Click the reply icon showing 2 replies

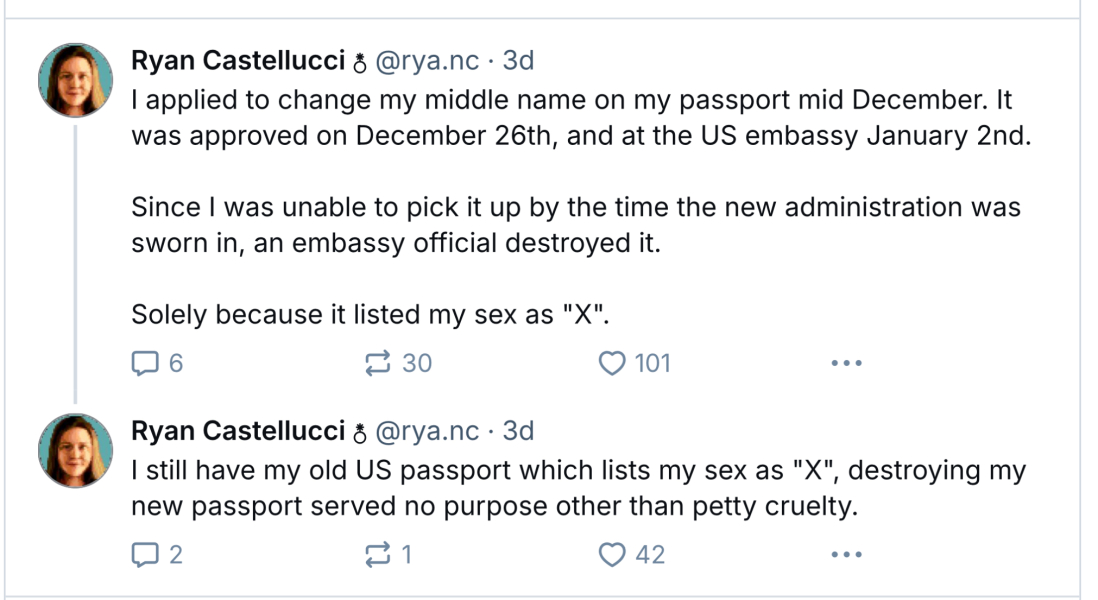pos(144,554)
